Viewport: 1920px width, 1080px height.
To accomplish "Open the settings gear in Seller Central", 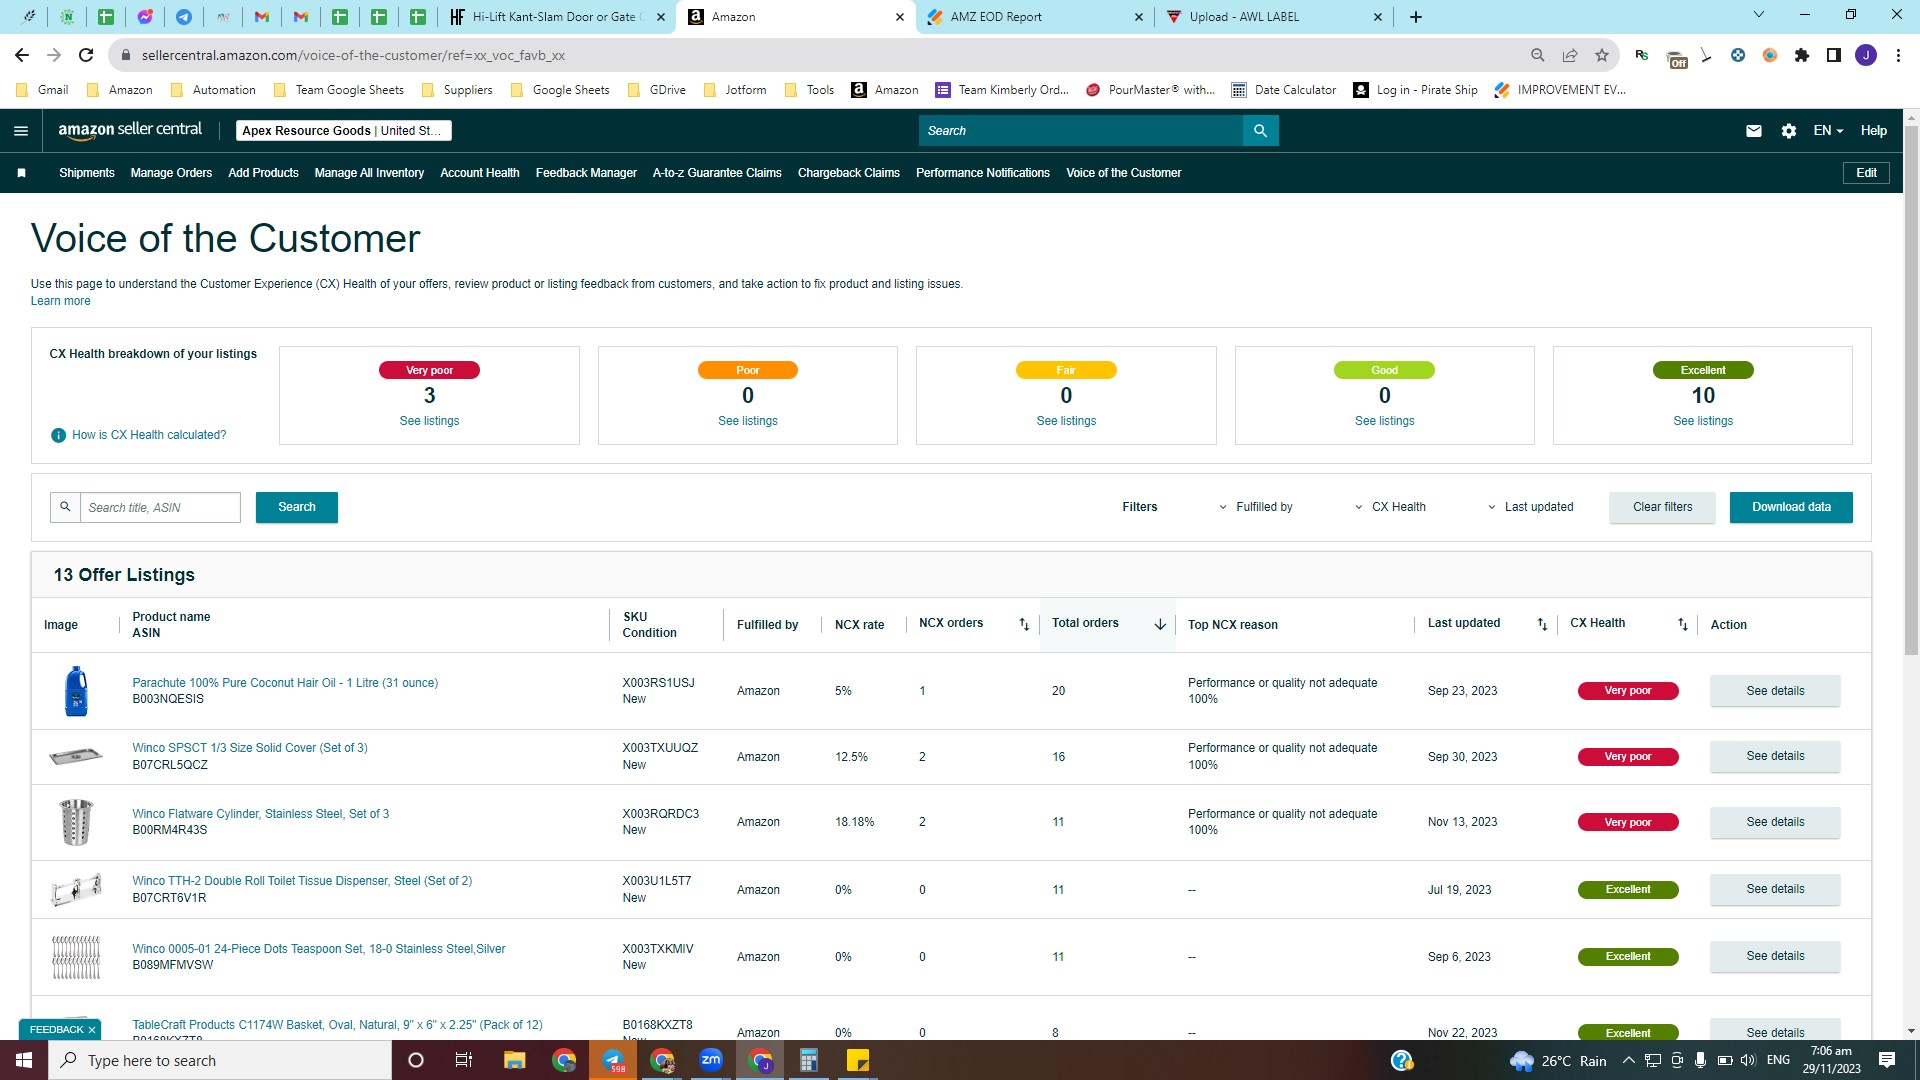I will click(1789, 131).
